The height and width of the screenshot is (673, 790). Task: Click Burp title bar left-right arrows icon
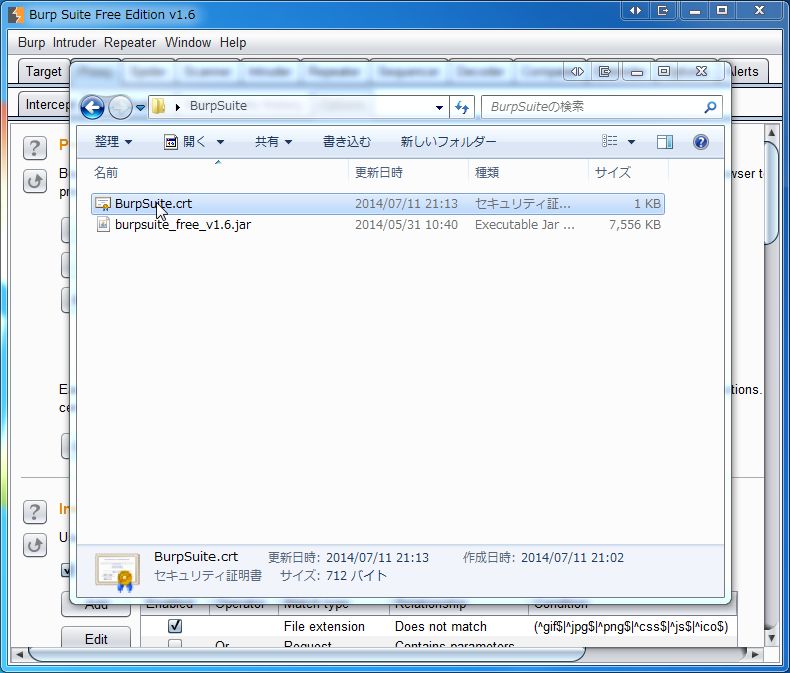(636, 11)
